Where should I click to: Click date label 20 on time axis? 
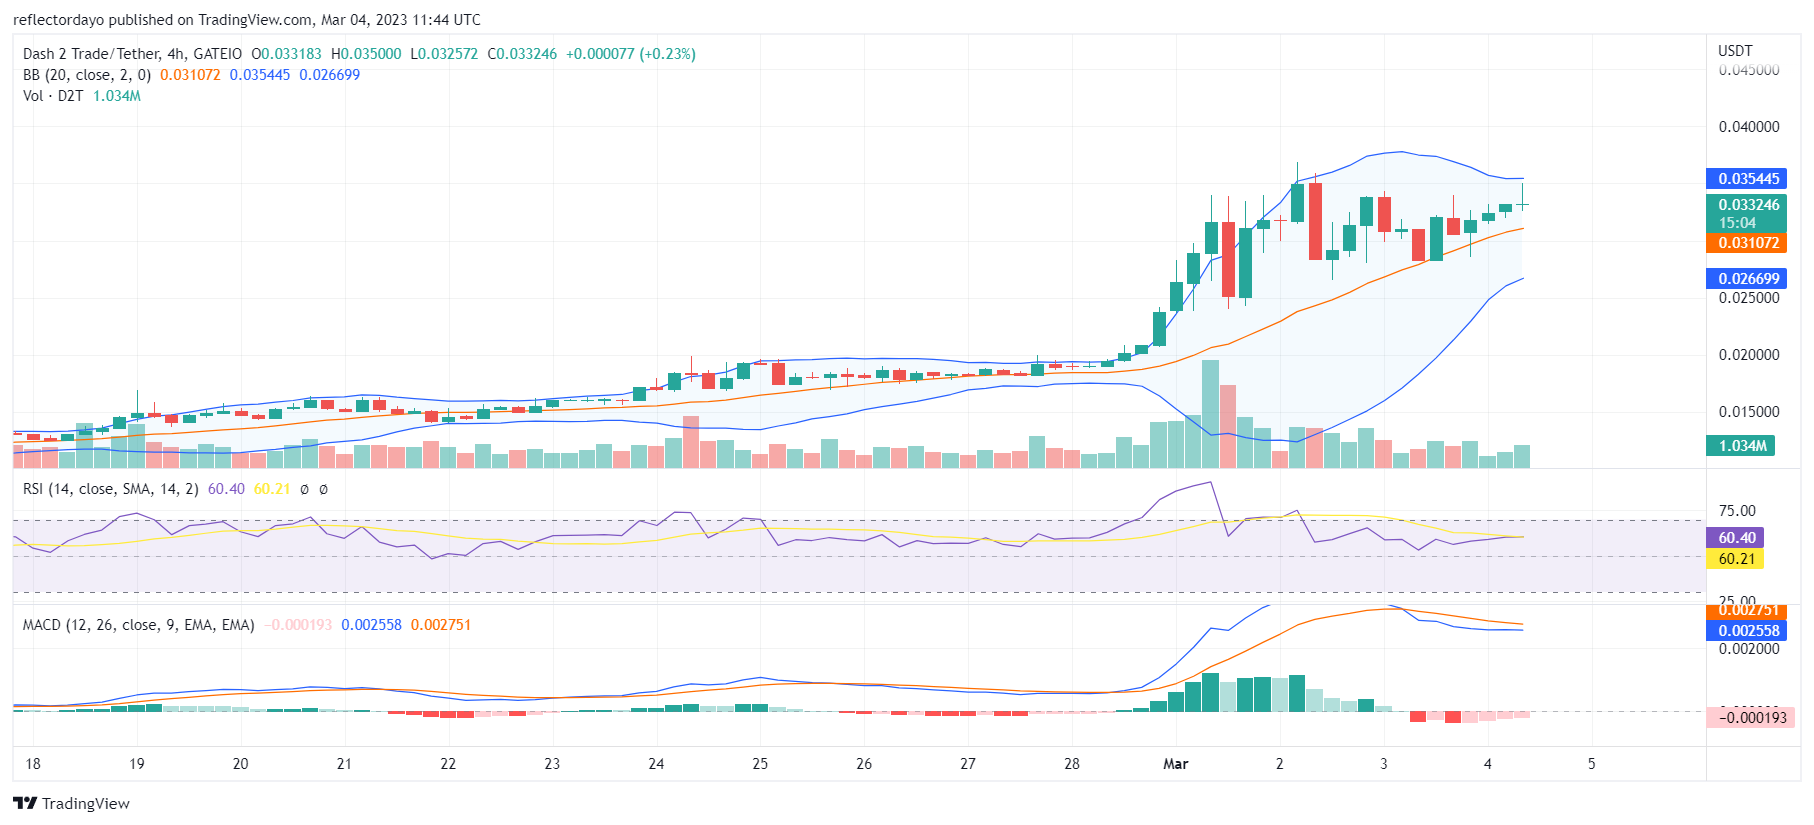pyautogui.click(x=241, y=764)
